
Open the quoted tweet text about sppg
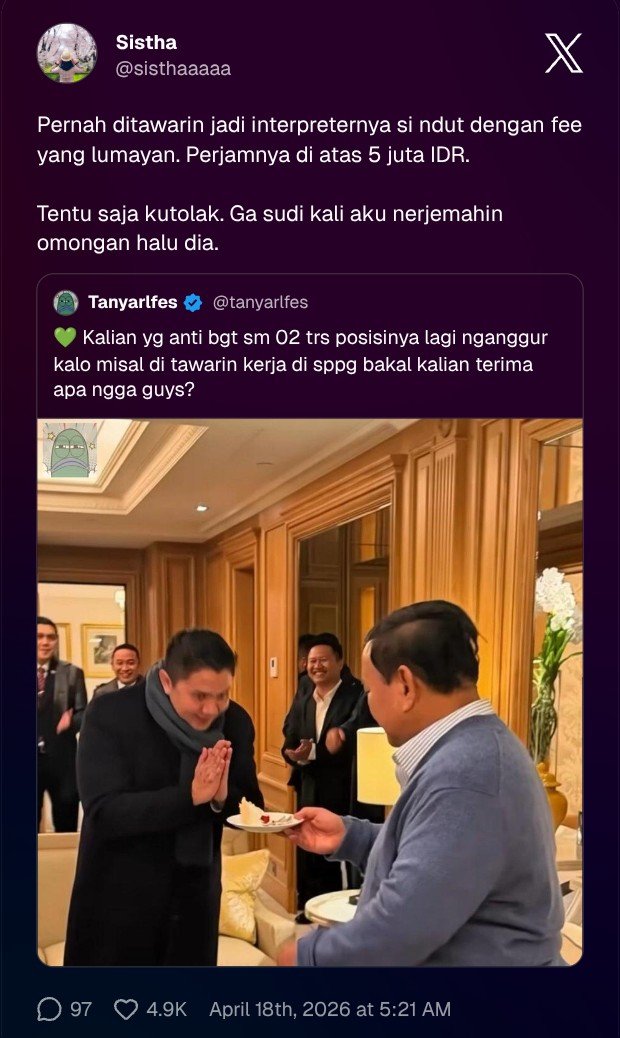(301, 363)
